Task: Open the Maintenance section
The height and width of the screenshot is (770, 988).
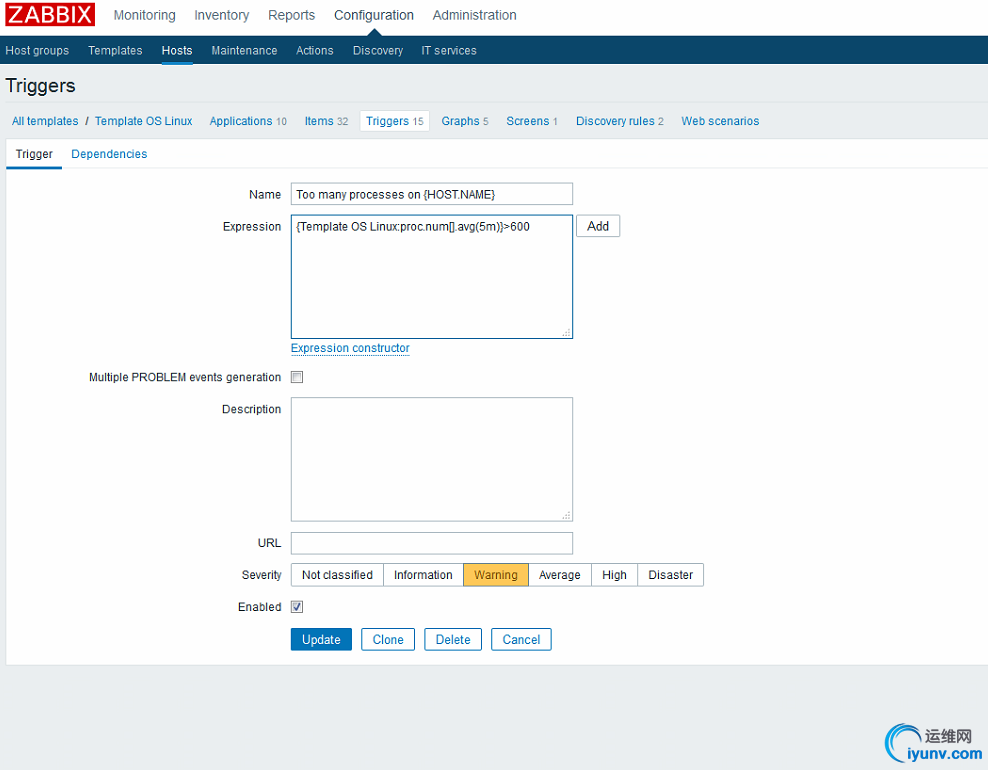Action: (244, 50)
